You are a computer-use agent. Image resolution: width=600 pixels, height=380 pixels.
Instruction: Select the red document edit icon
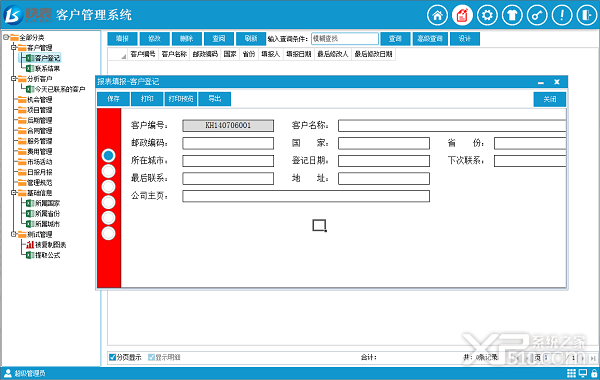(462, 15)
